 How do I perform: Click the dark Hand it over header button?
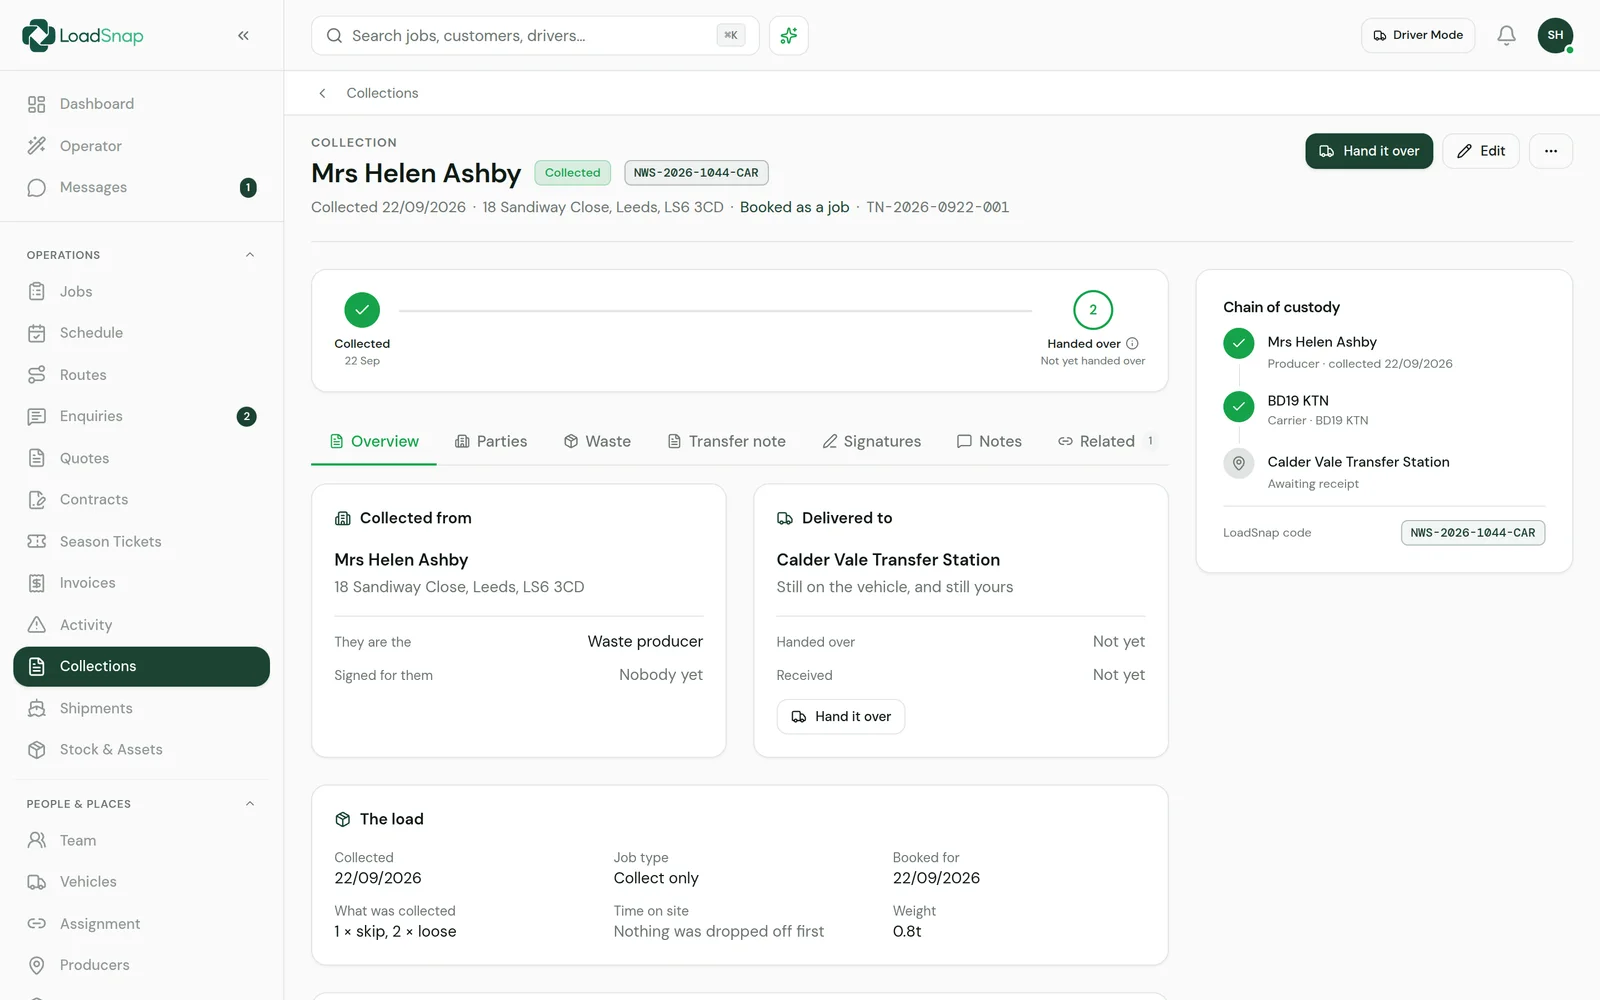pos(1369,151)
